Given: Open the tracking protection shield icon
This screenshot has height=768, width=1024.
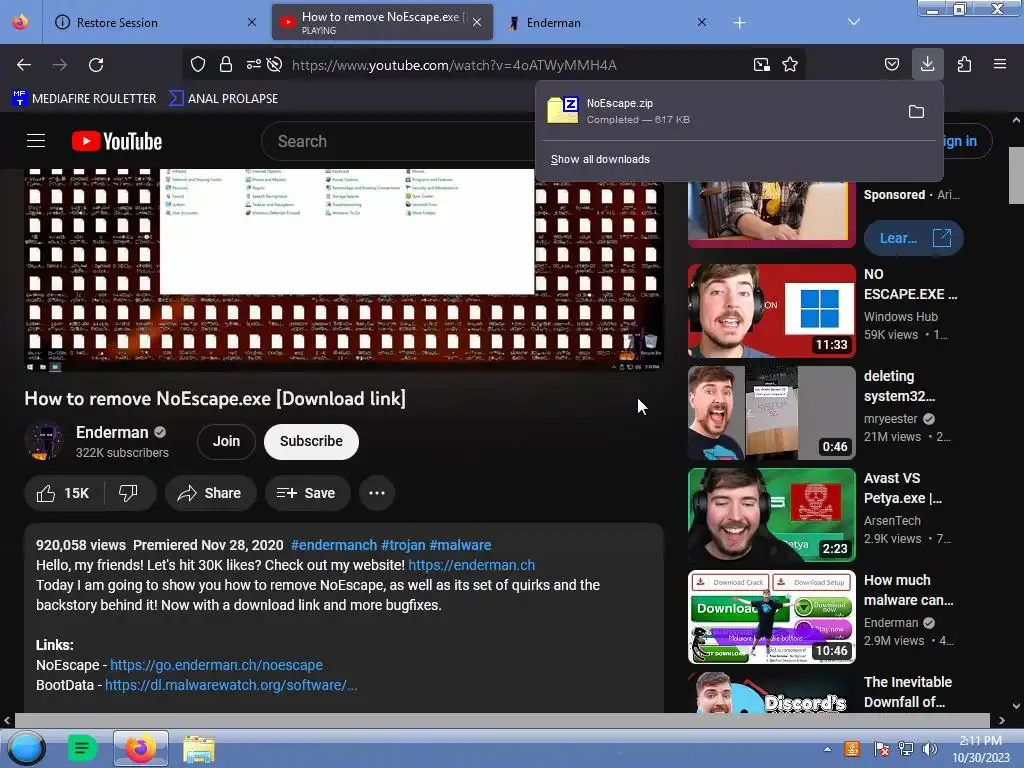Looking at the screenshot, I should pyautogui.click(x=198, y=65).
